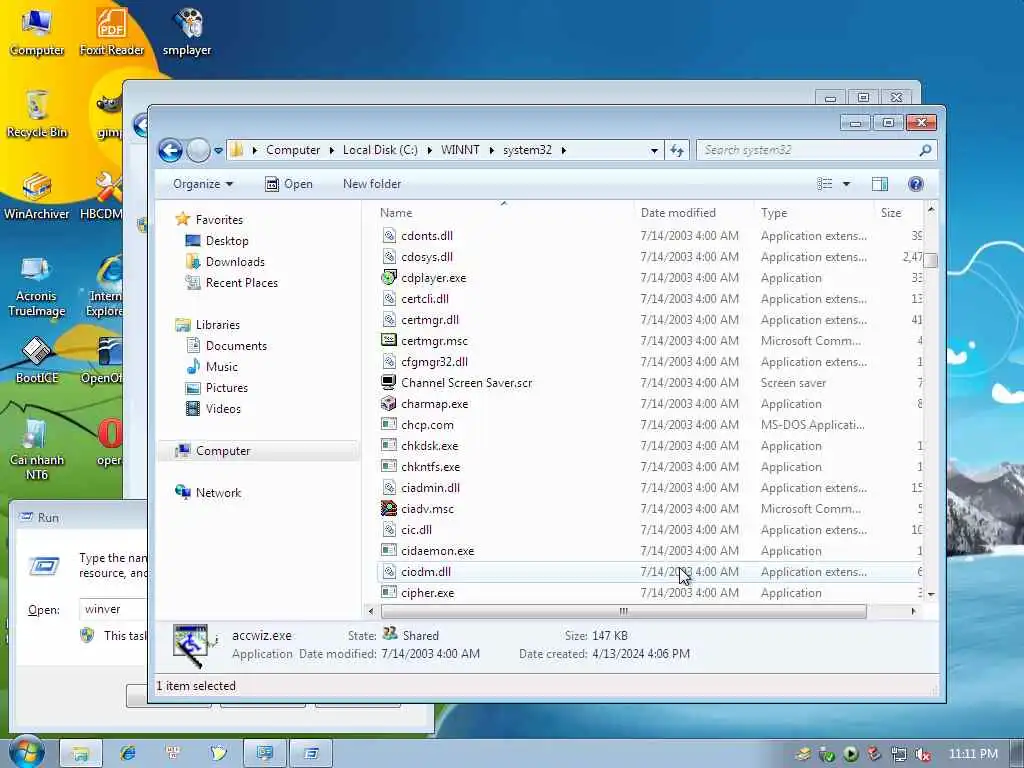Viewport: 1024px width, 768px height.
Task: Click vertical scrollbar down arrow in file list
Action: pyautogui.click(x=931, y=594)
